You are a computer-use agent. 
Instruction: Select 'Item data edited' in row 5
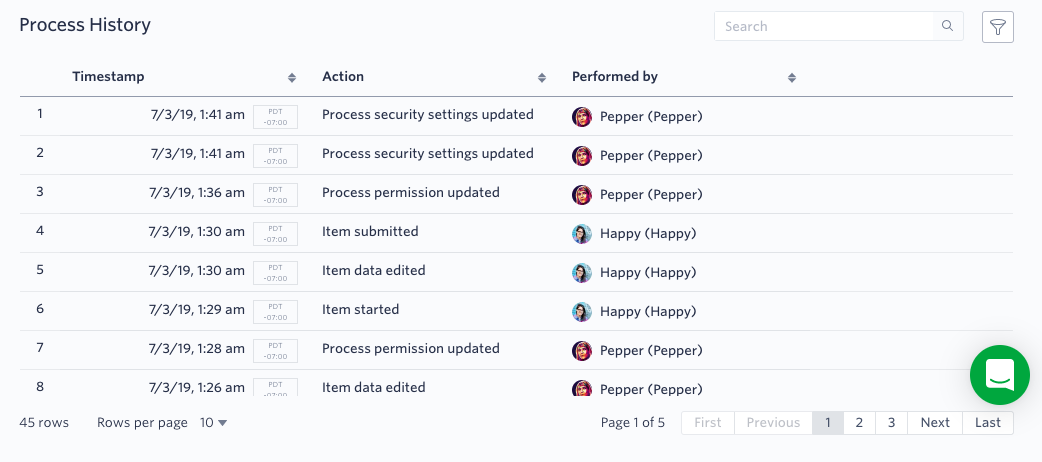click(373, 271)
